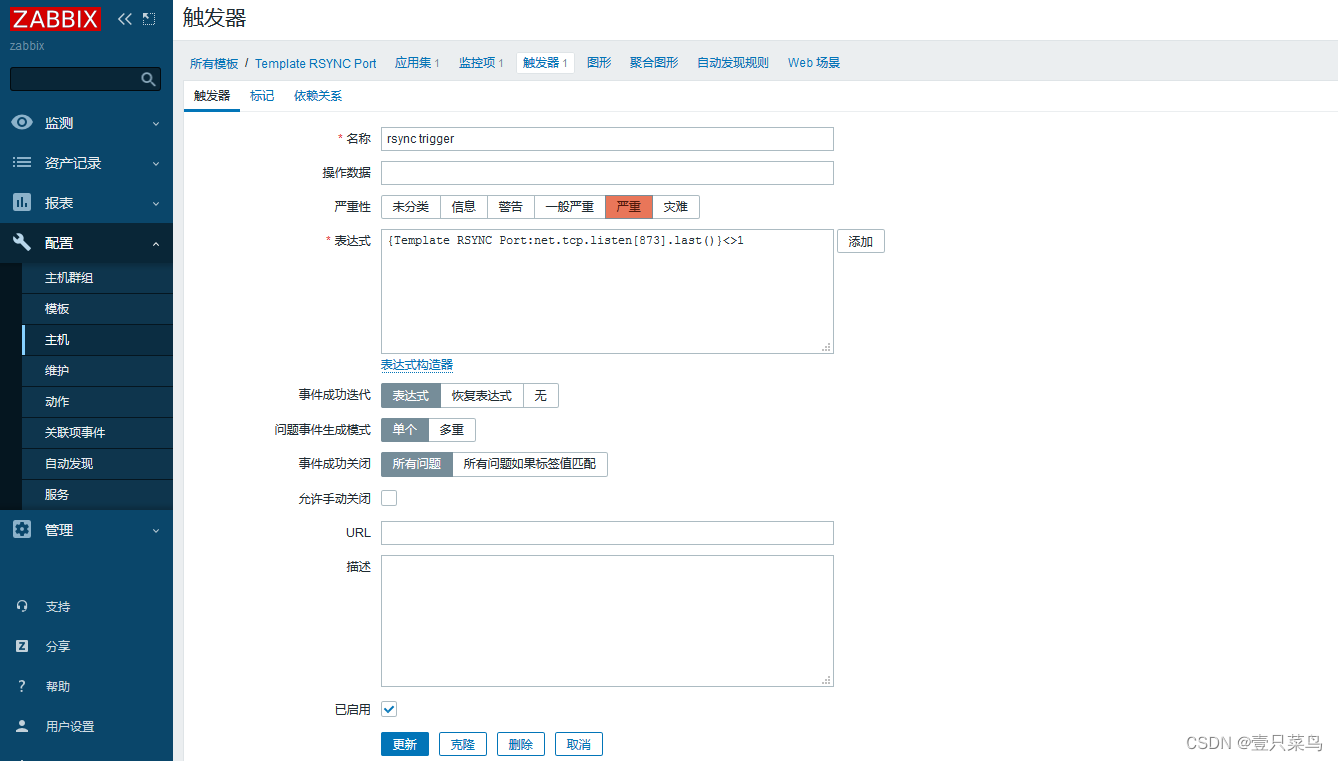Click the search magnifier icon
Screen dimensions: 1338x761
[148, 79]
